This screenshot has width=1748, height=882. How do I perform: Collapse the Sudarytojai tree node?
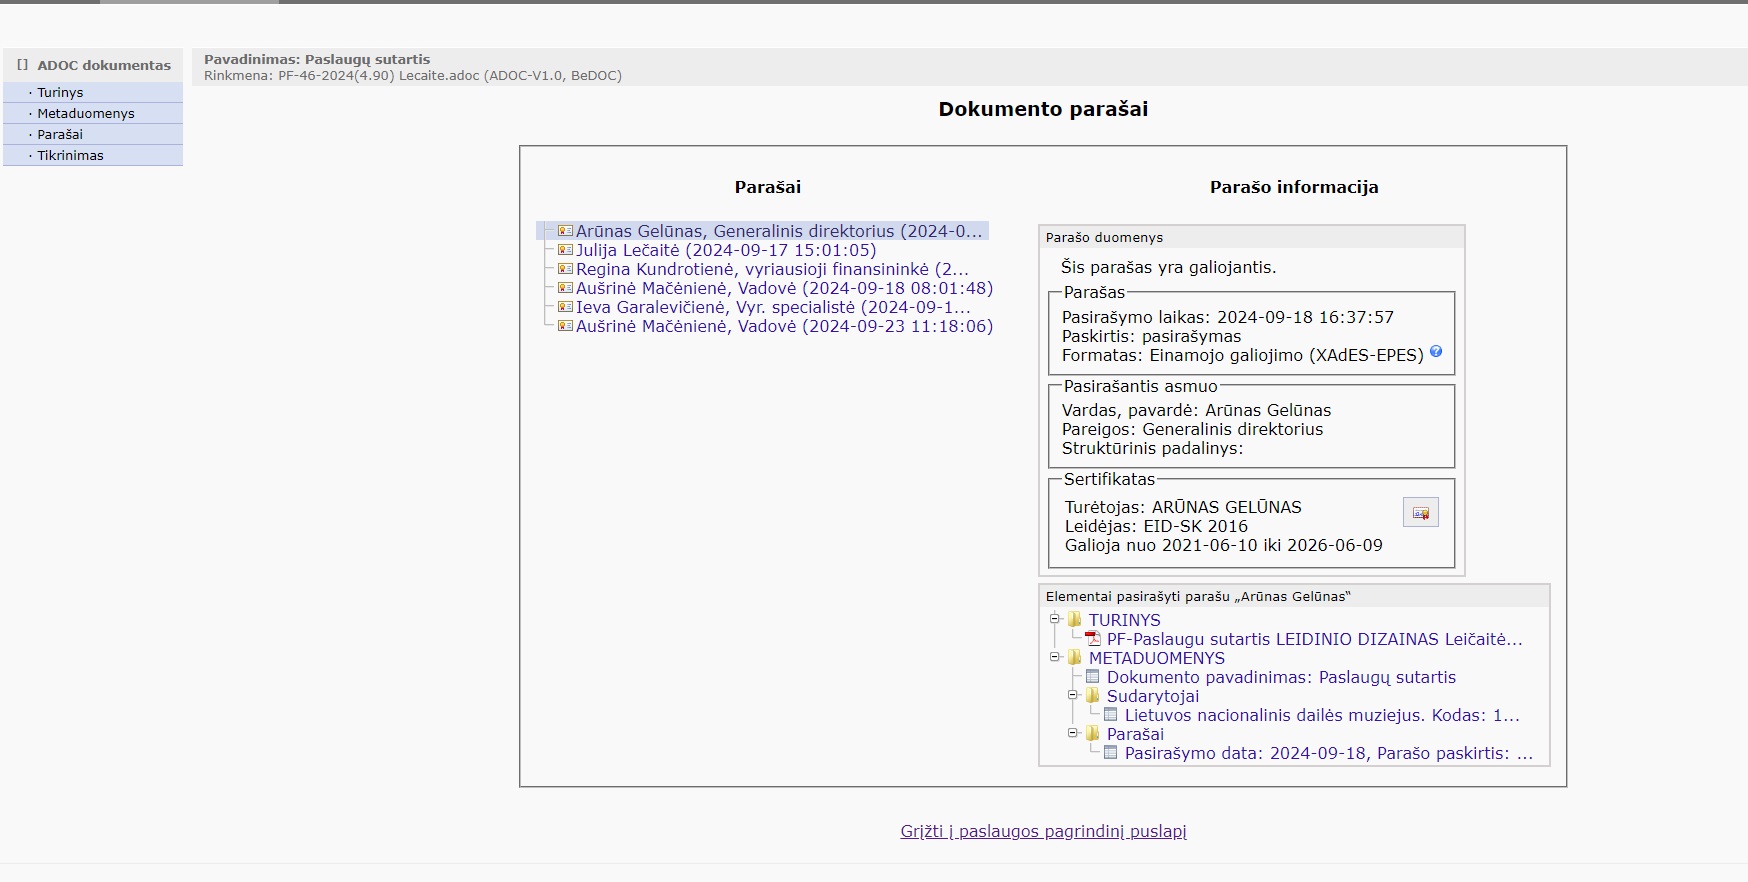coord(1072,695)
